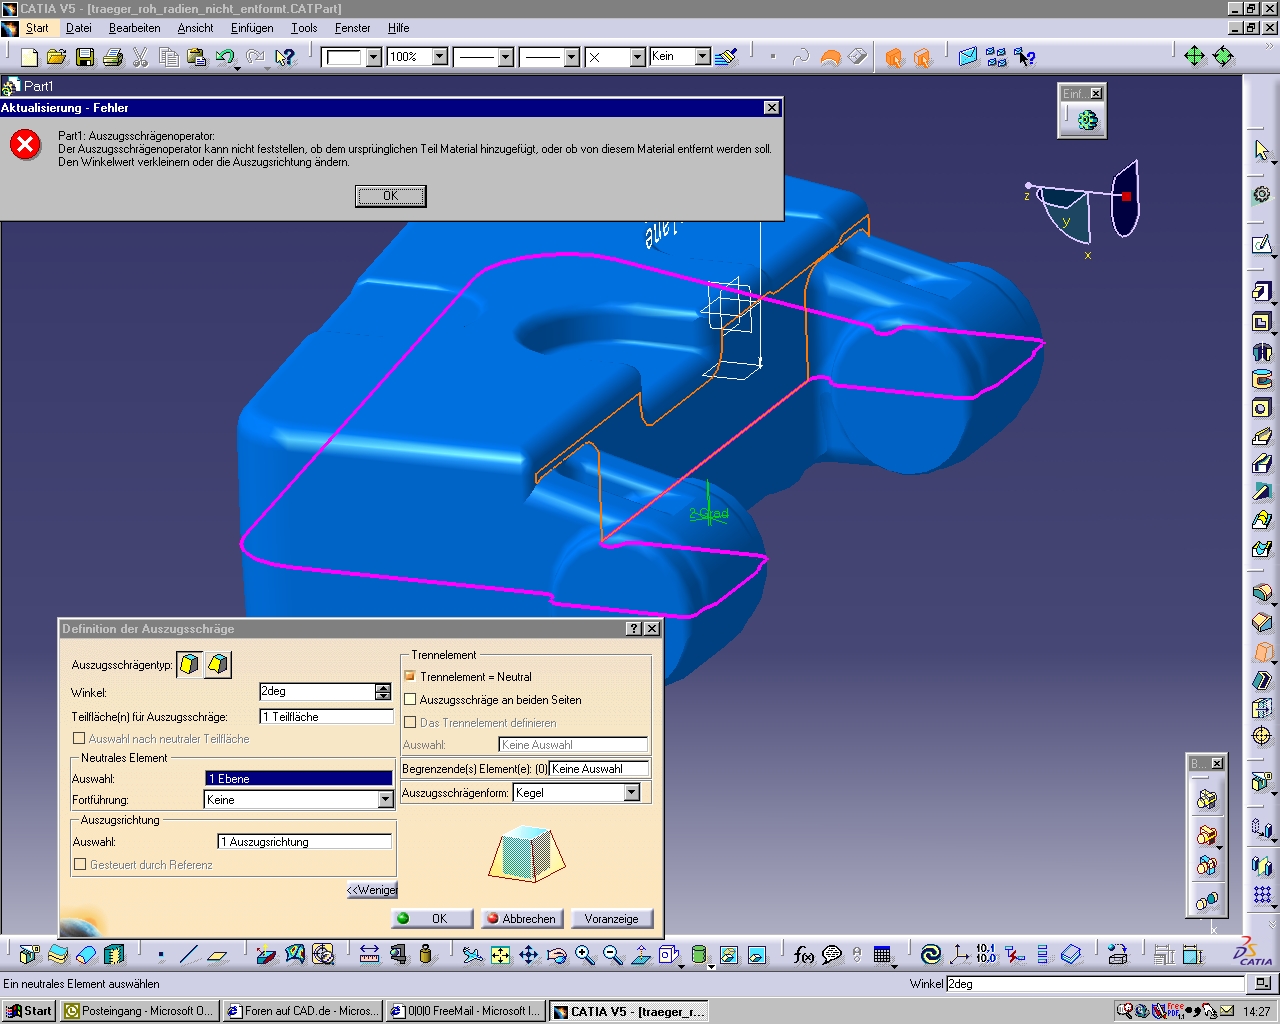Select the constant draft type icon
This screenshot has height=1024, width=1280.
tap(189, 664)
